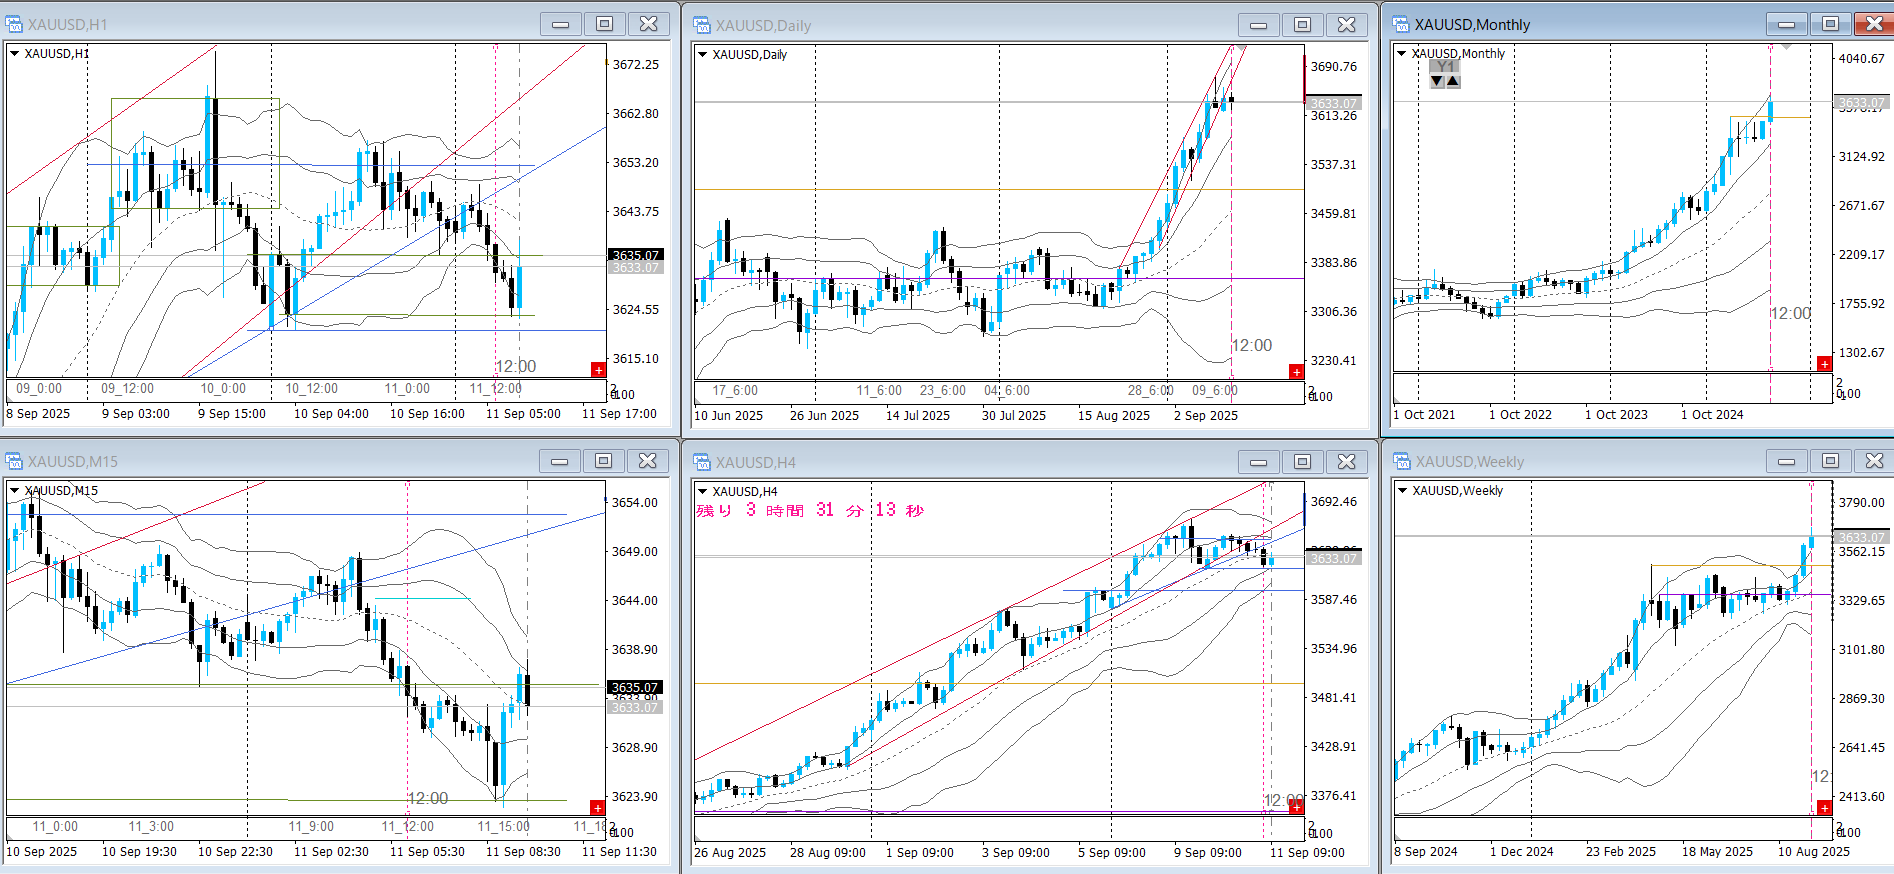Click the down arrow under Y1 label

[1437, 82]
